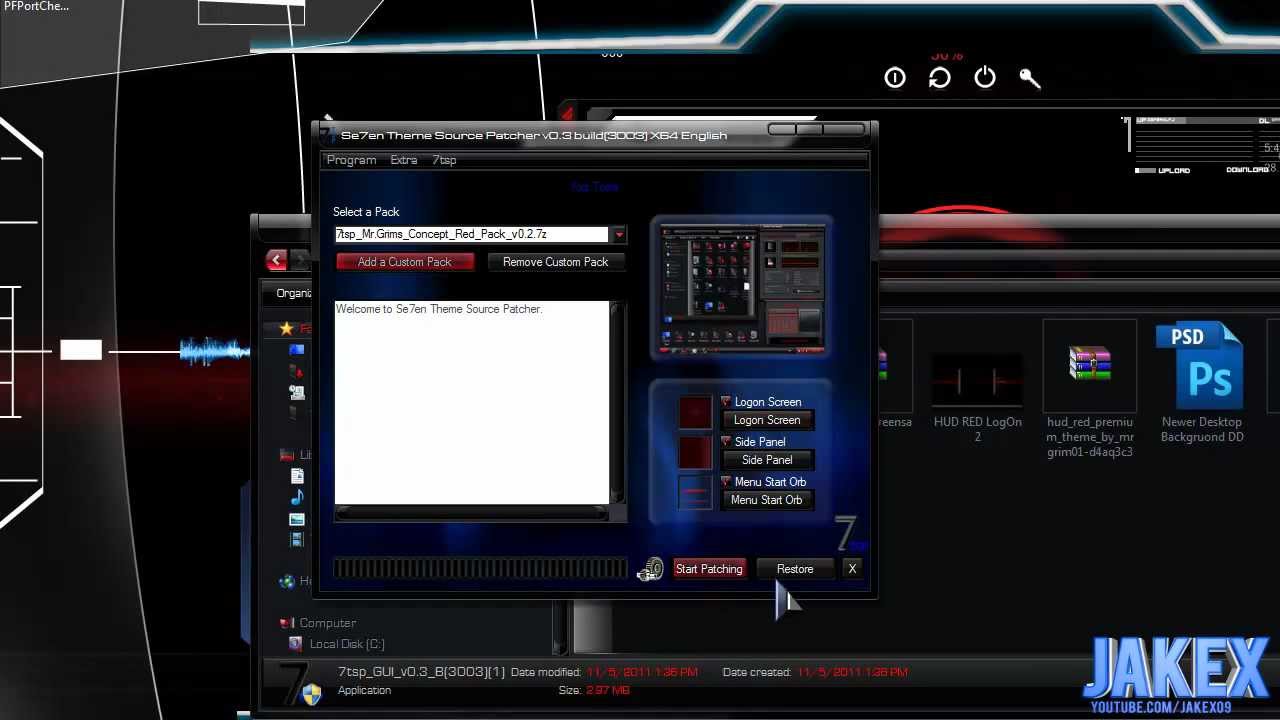Open the Select a Pack dropdown arrow

pos(619,235)
